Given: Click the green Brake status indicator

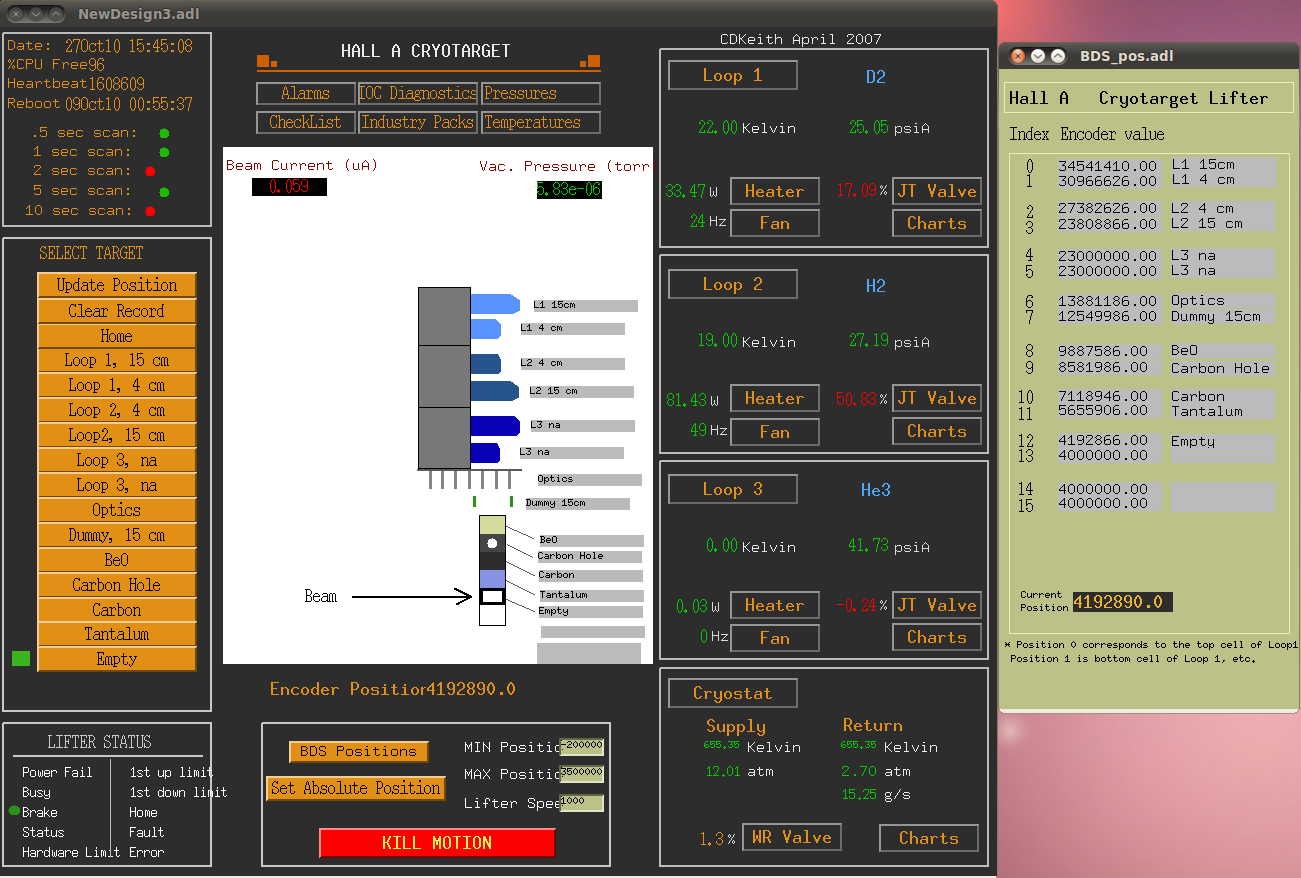Looking at the screenshot, I should click(15, 811).
